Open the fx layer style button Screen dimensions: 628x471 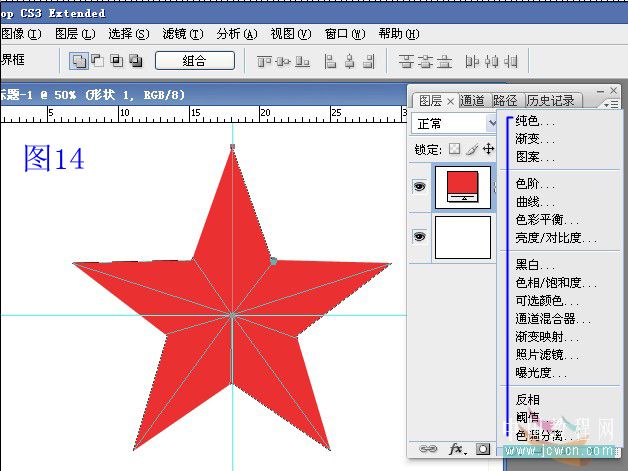[x=457, y=449]
